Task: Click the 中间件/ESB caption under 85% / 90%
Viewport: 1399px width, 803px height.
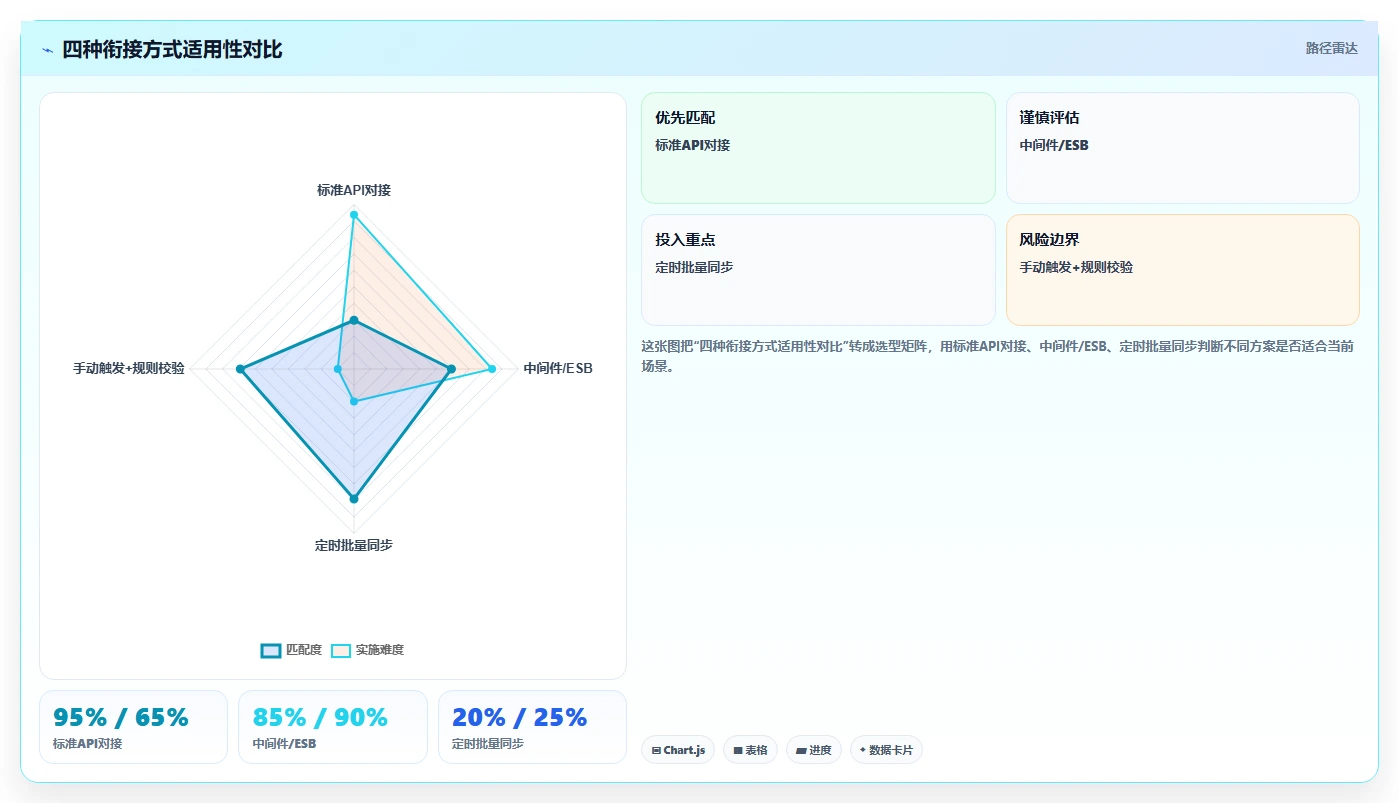Action: point(285,744)
